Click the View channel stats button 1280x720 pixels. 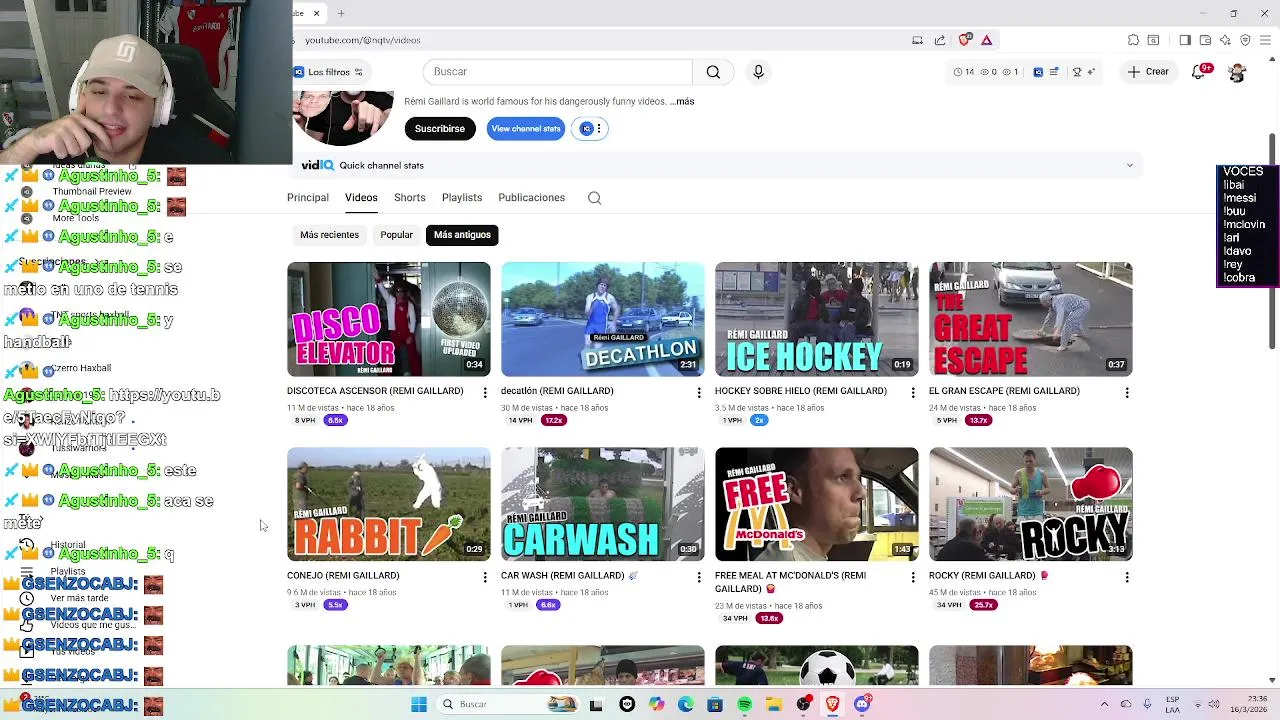[x=526, y=129]
